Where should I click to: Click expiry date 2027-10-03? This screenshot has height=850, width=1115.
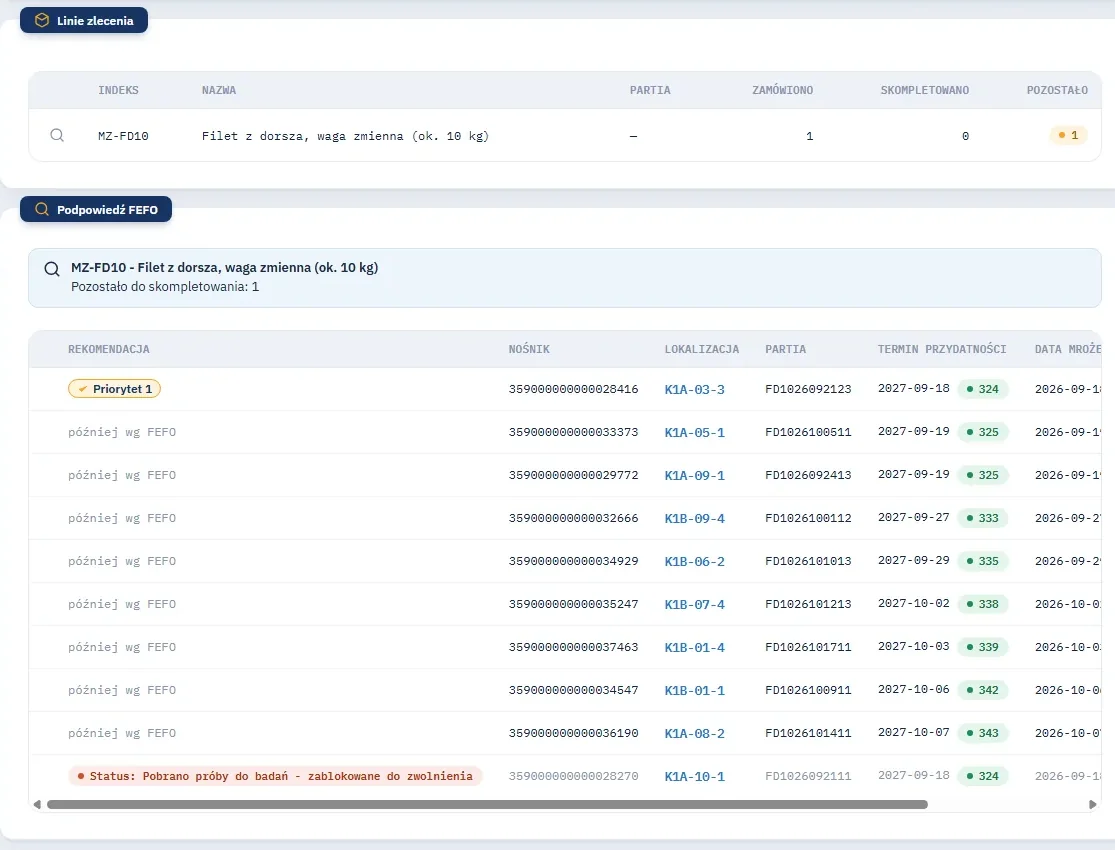[914, 646]
